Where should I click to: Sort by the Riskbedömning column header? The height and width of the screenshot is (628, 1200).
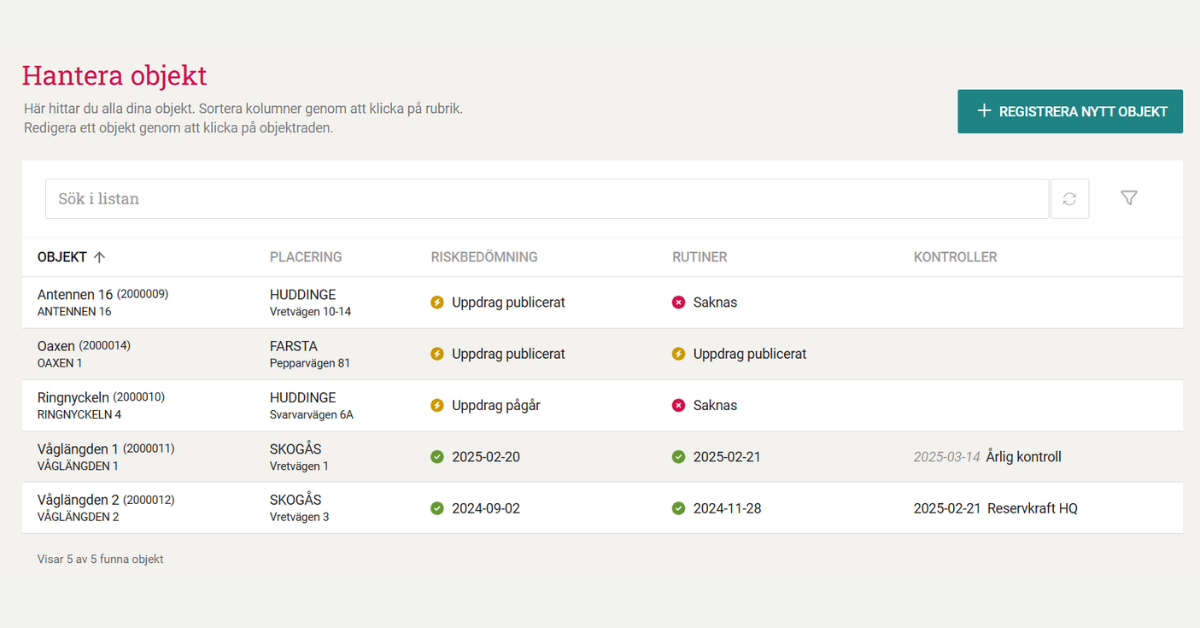[484, 257]
